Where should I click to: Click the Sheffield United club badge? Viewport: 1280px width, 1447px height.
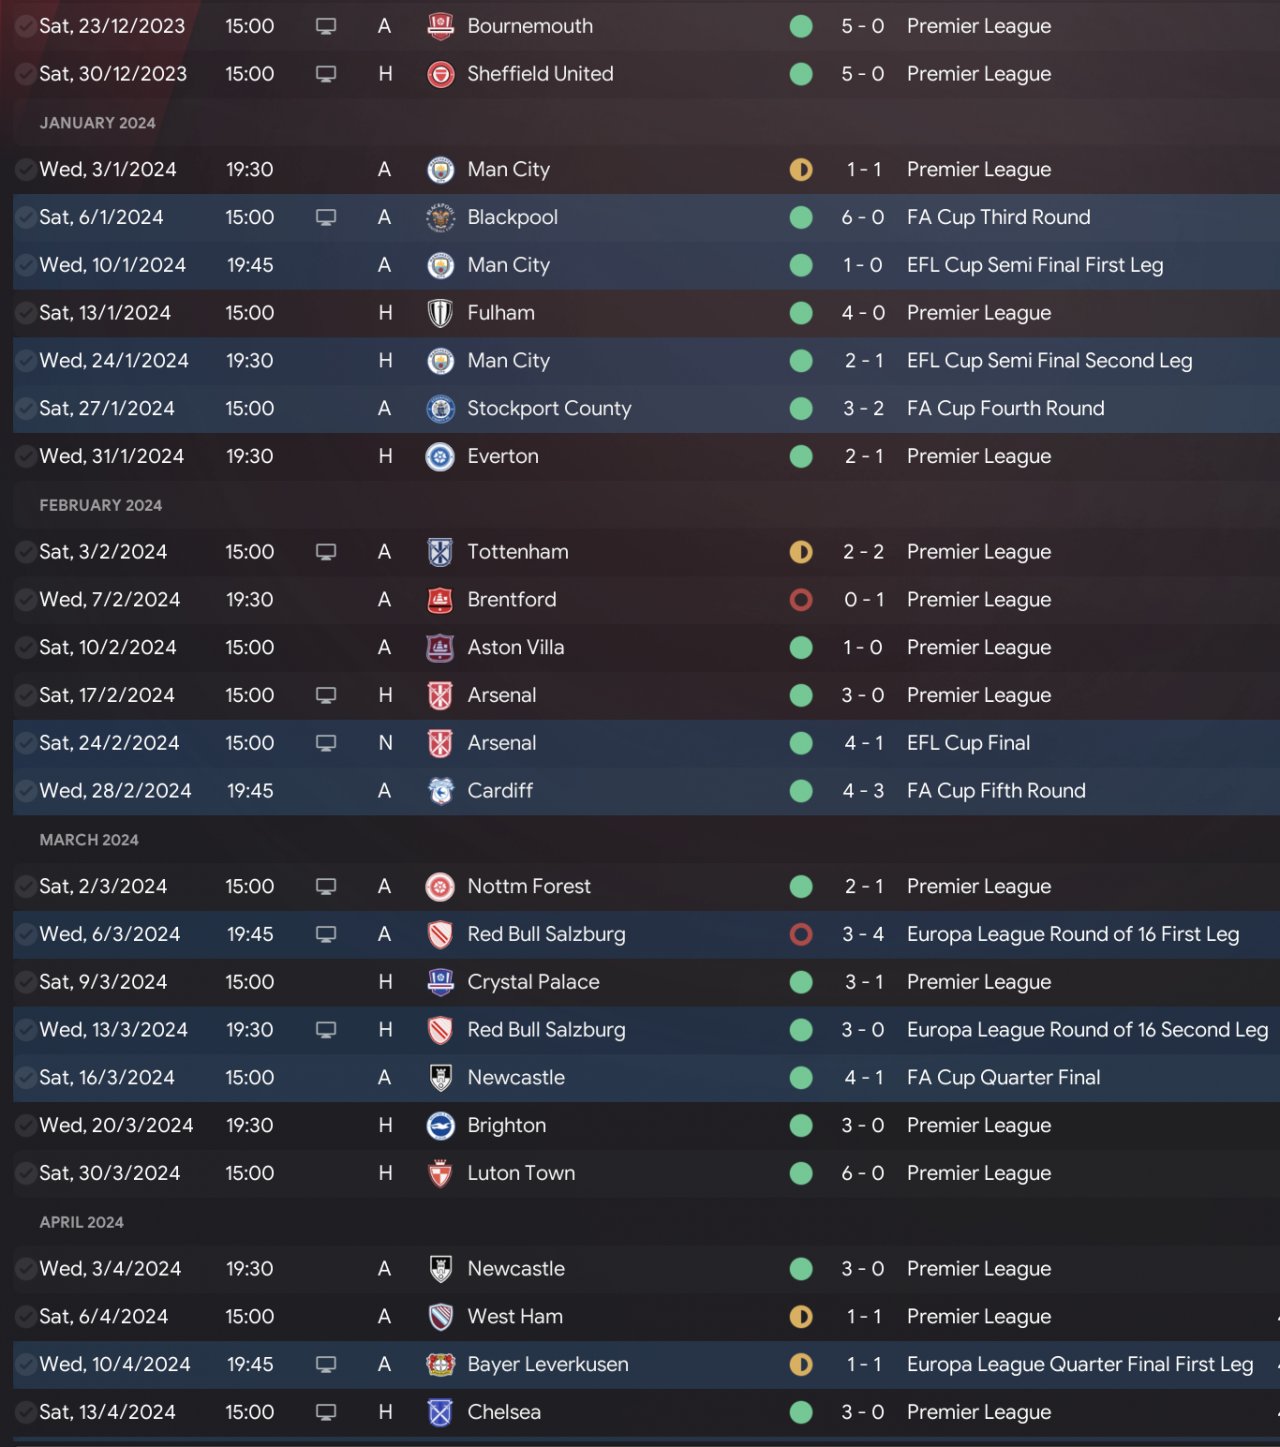(x=440, y=74)
